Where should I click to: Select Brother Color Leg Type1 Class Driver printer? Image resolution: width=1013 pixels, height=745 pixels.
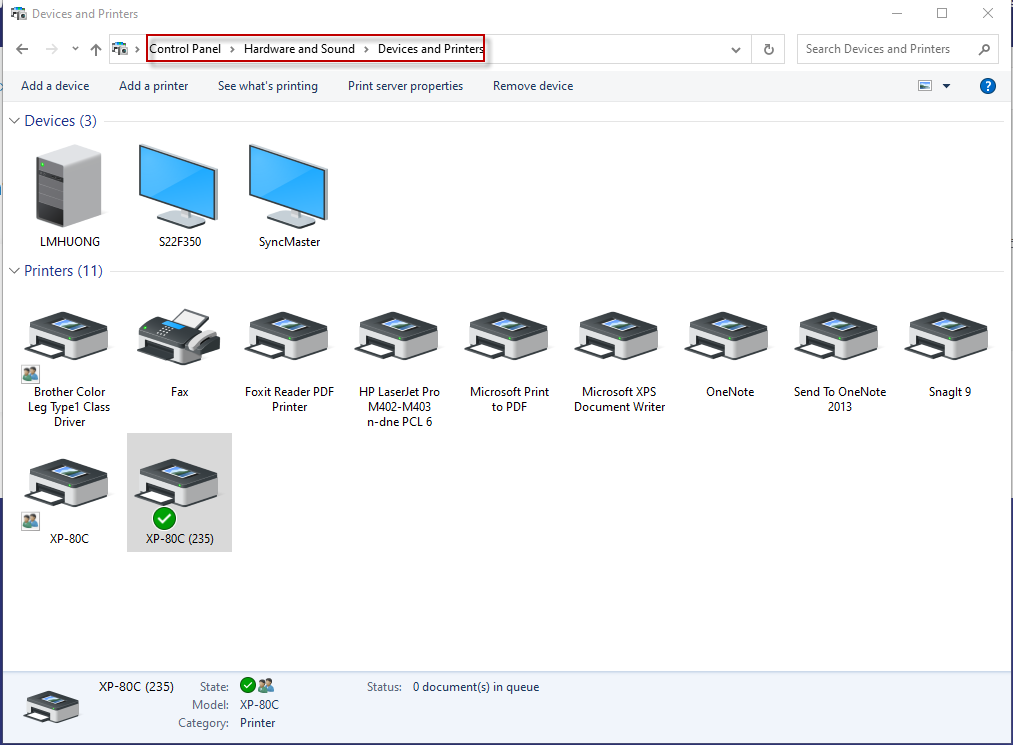(69, 336)
